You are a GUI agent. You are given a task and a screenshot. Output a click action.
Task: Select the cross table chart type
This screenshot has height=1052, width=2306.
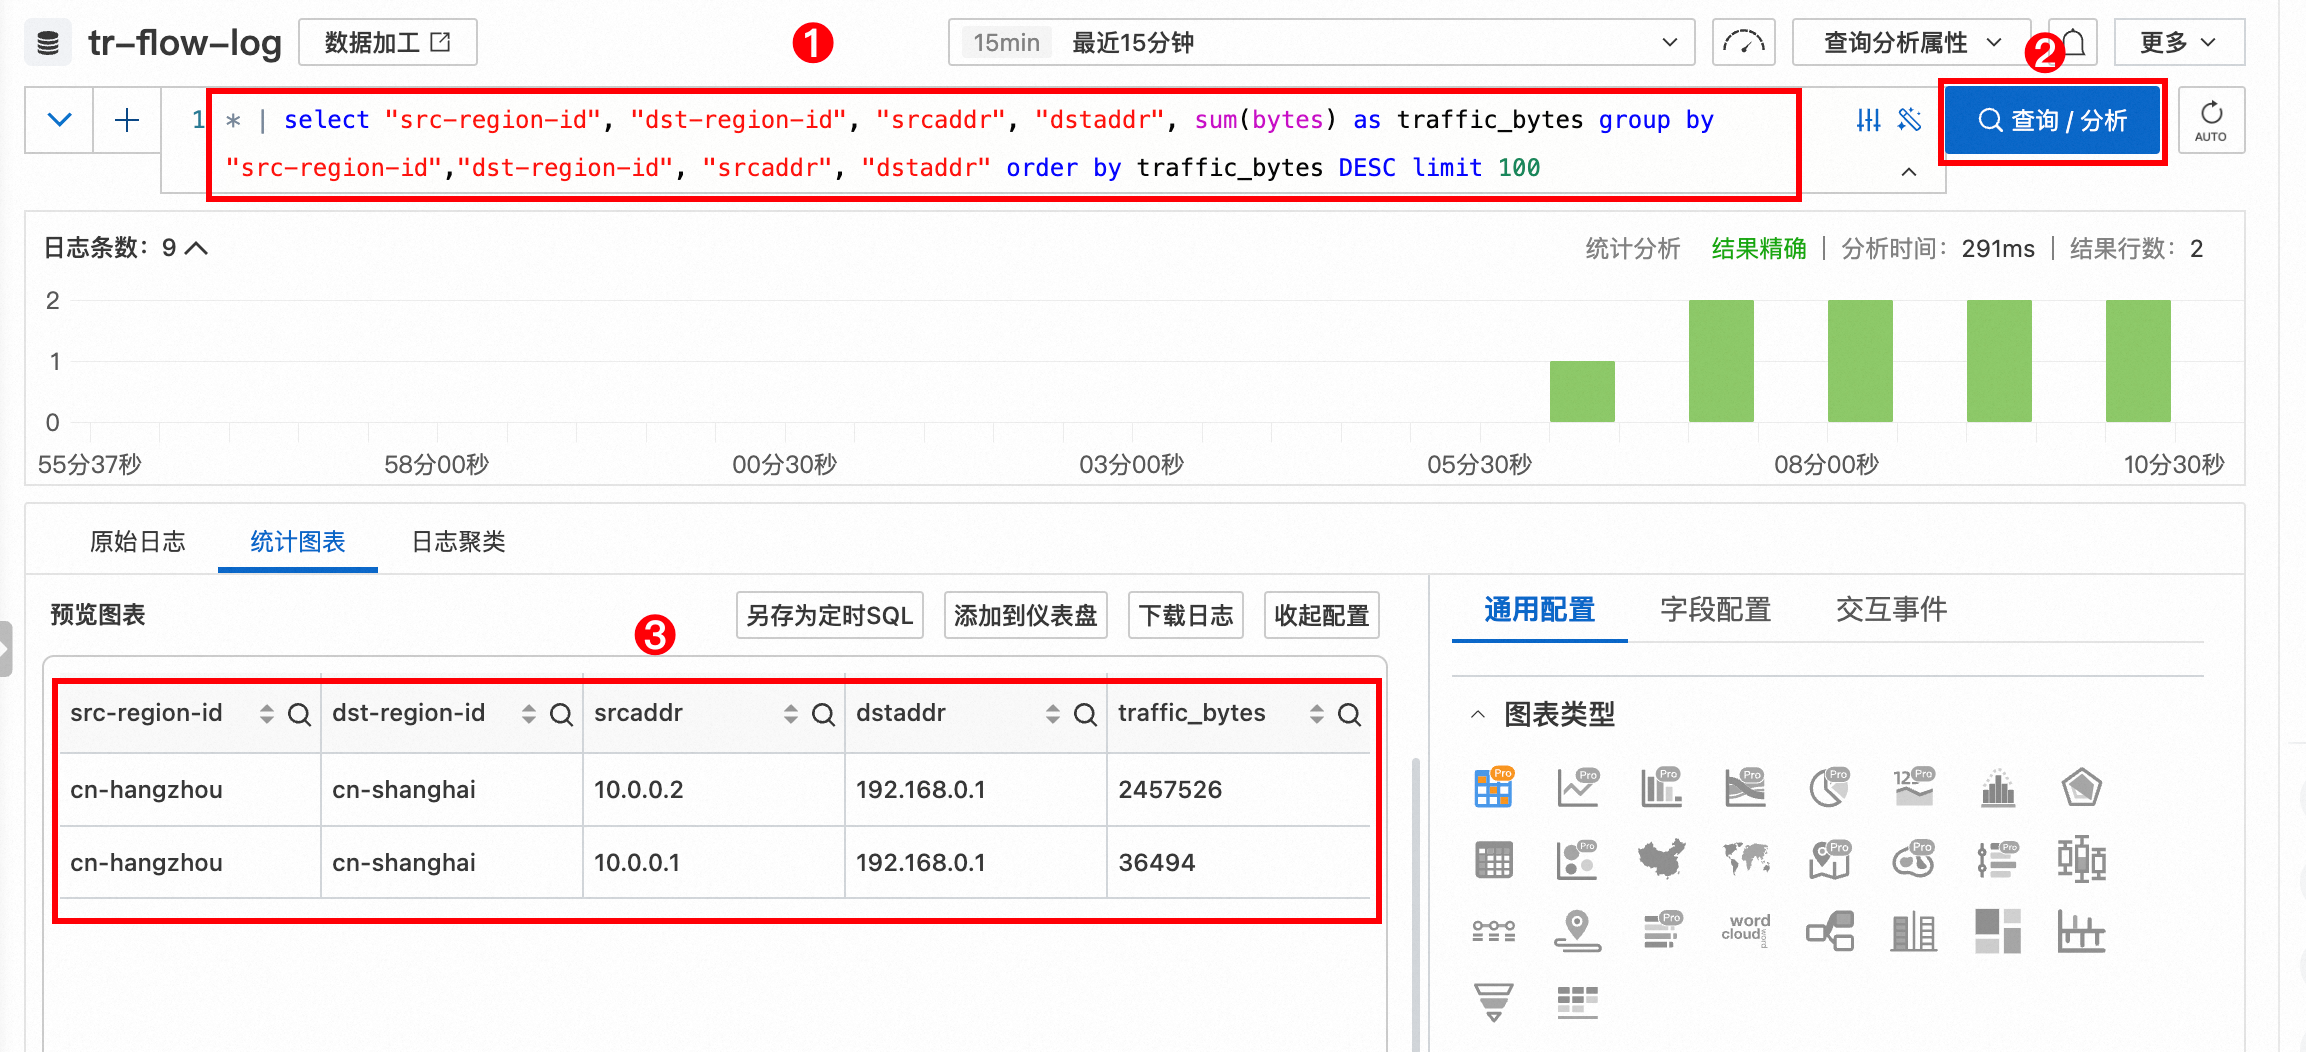(1577, 1001)
